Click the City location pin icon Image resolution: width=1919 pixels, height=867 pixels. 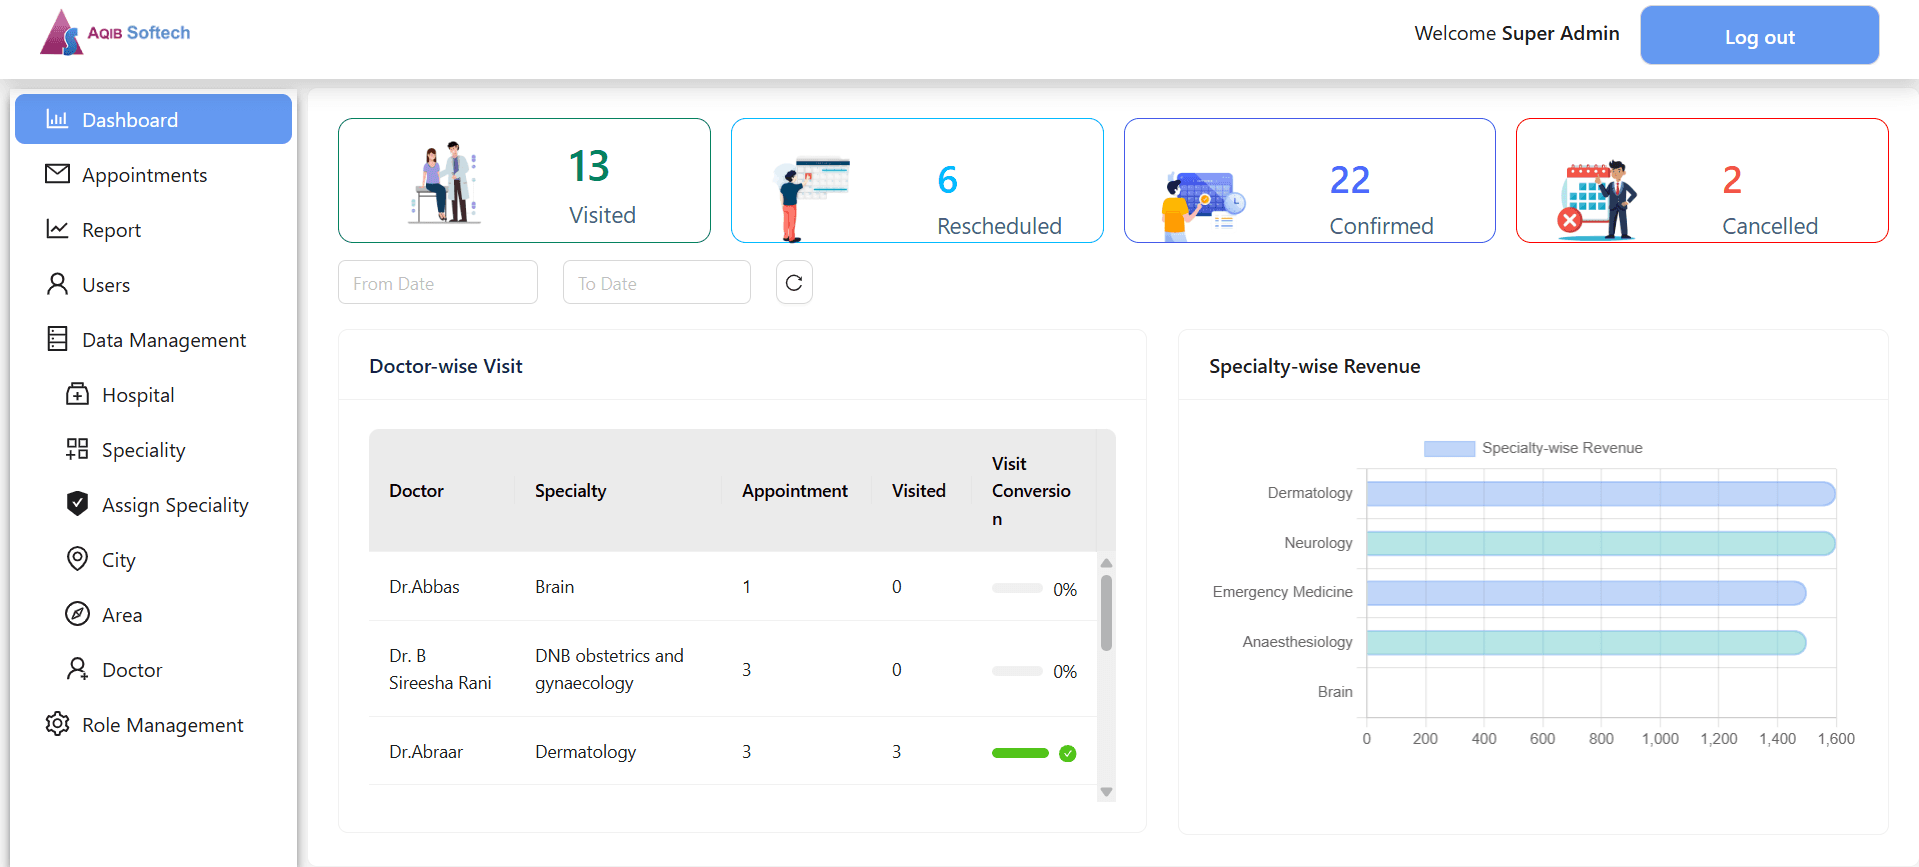[x=77, y=559]
